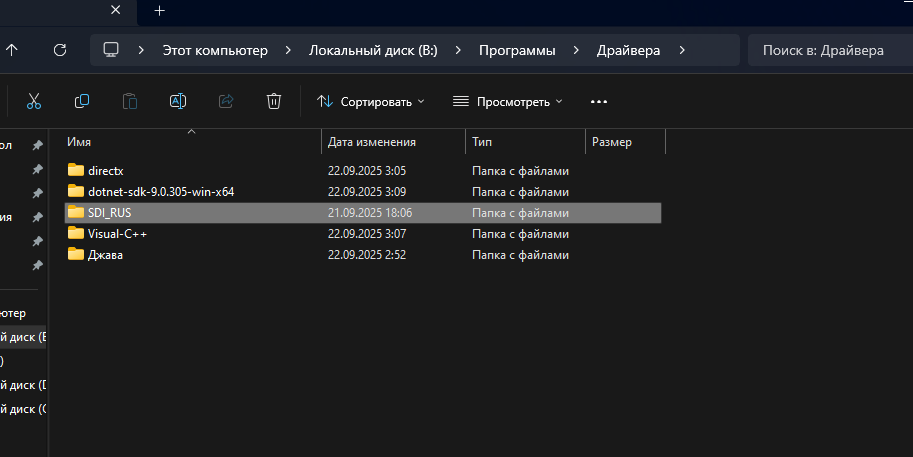
Task: Click the Rename icon in toolbar
Action: pos(178,101)
